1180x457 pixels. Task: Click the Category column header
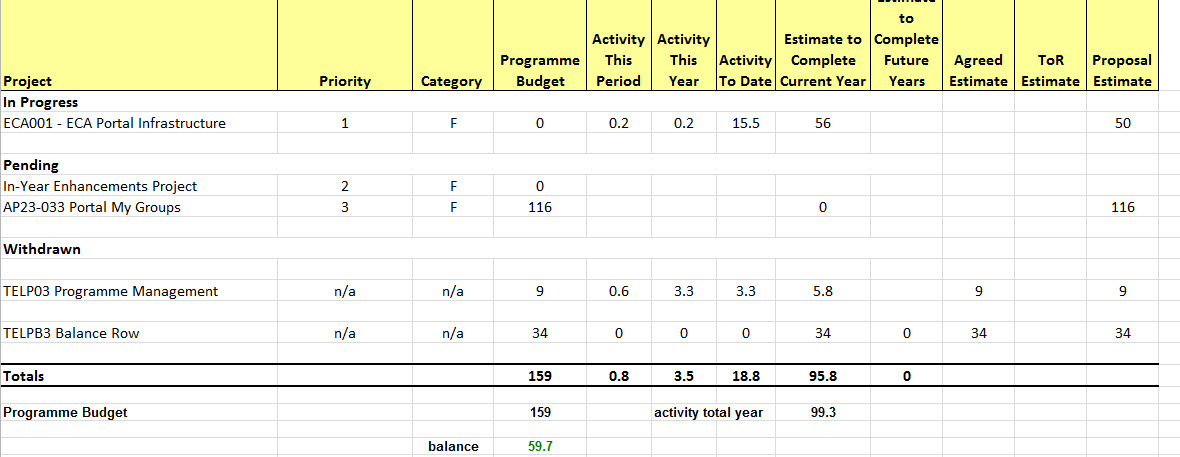451,81
